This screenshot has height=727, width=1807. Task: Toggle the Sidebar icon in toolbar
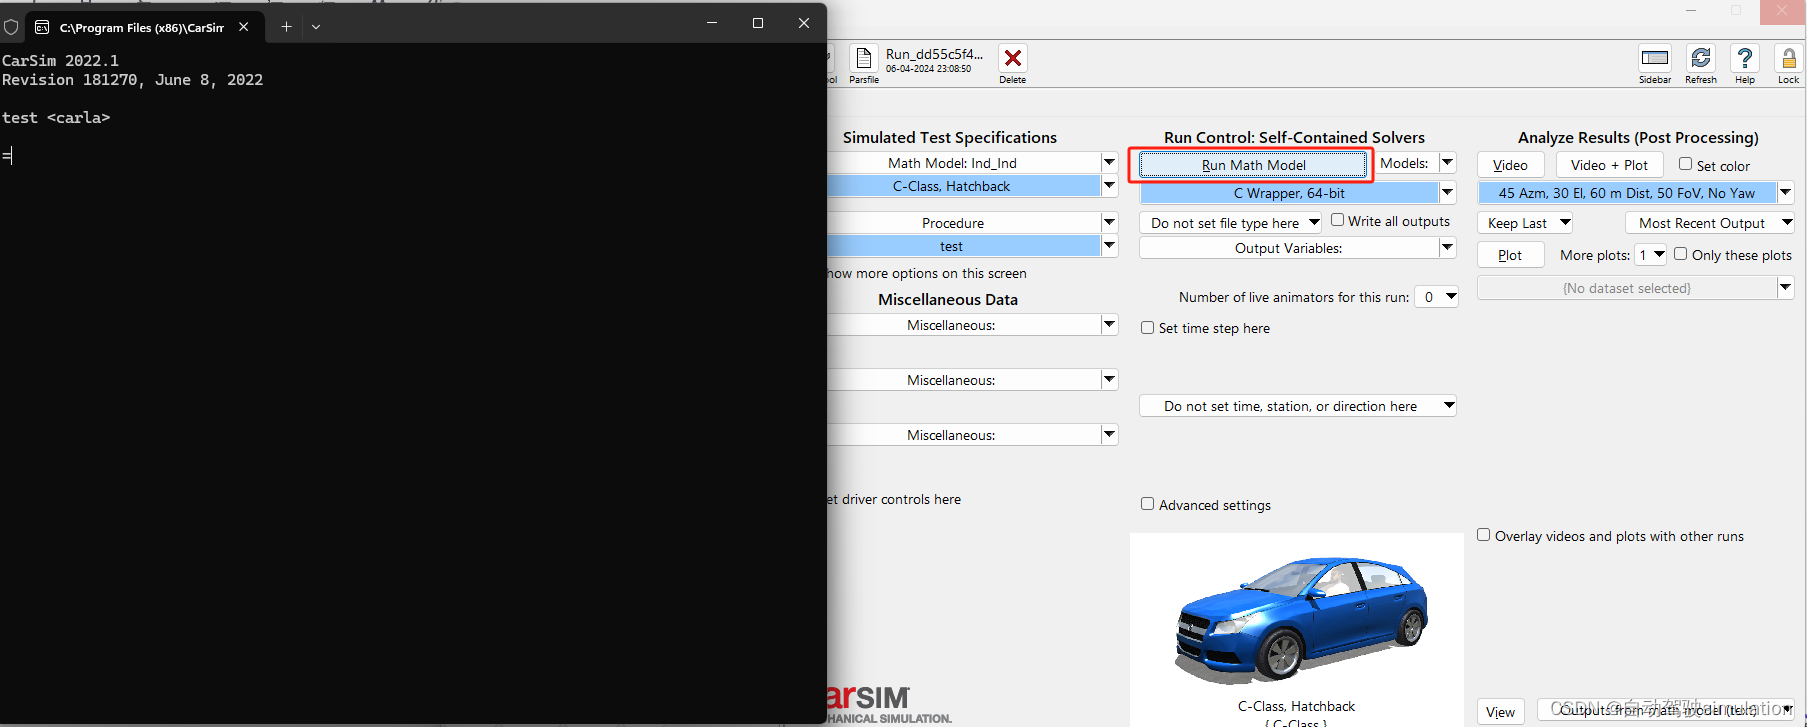tap(1655, 58)
